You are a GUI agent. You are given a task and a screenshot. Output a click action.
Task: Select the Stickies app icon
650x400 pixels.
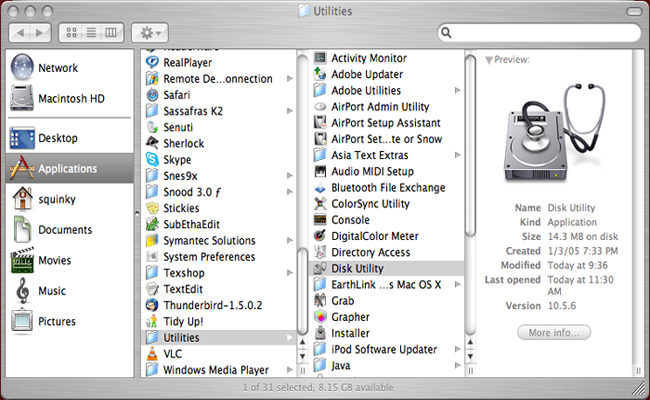[x=152, y=208]
